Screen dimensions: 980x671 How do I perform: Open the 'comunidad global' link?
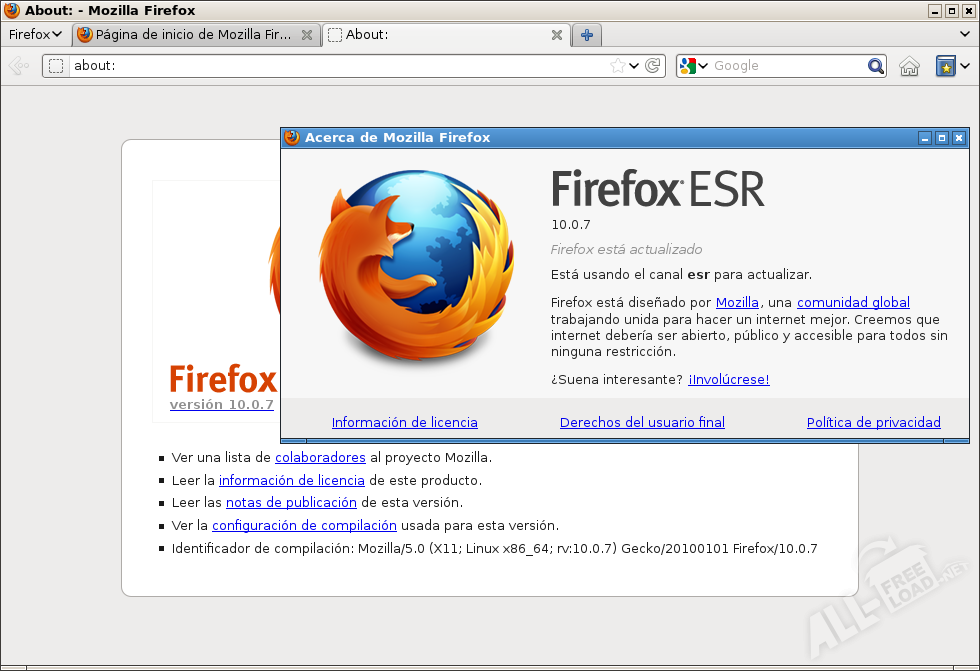(853, 302)
